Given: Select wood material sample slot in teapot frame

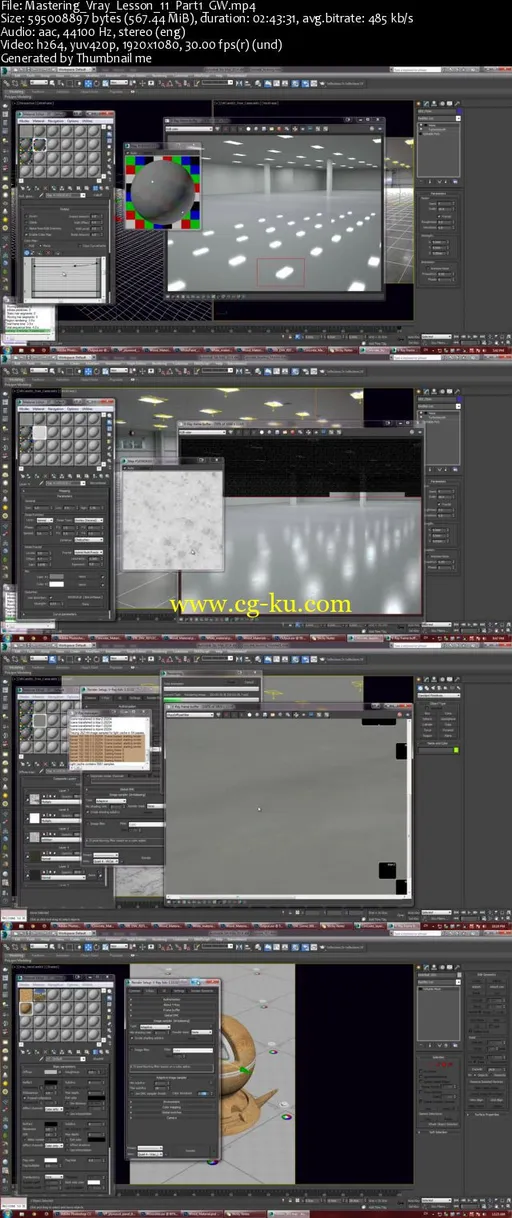Looking at the screenshot, I should (x=26, y=1008).
